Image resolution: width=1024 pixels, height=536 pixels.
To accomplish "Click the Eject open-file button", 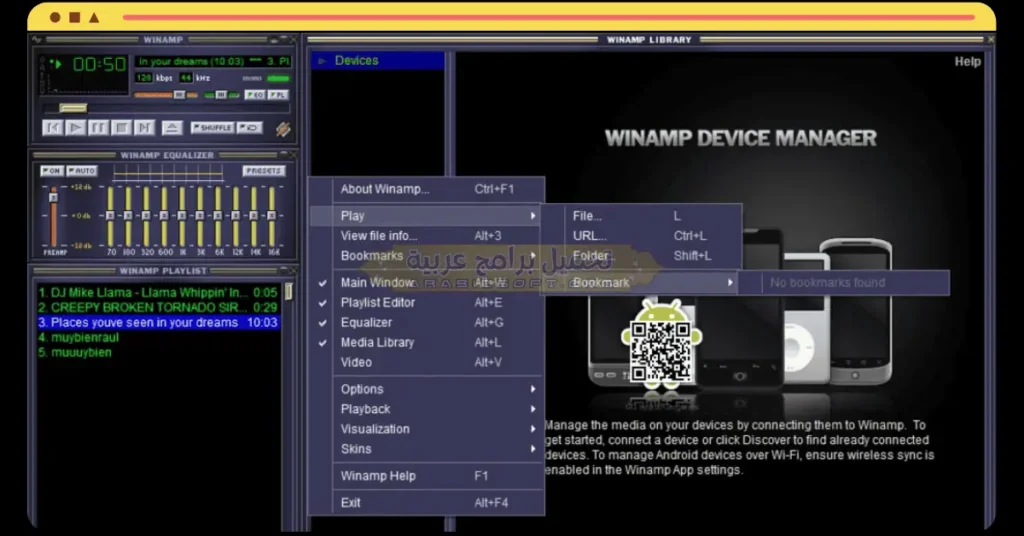I will tap(172, 127).
